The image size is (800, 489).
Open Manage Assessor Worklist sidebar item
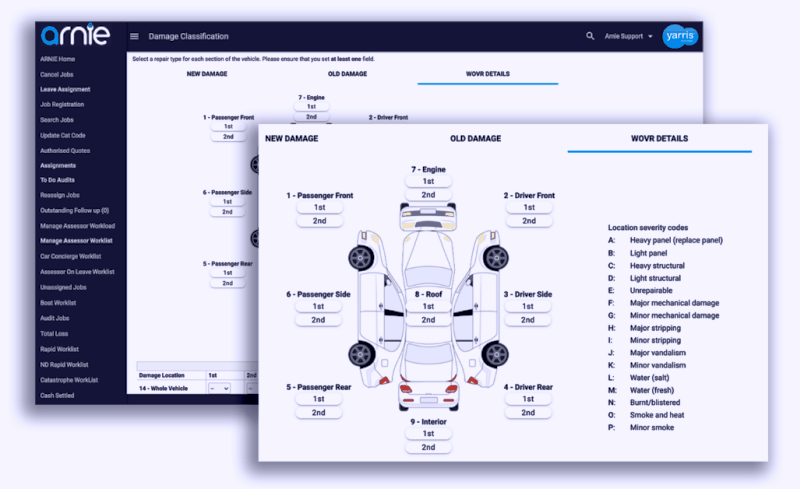(x=76, y=241)
